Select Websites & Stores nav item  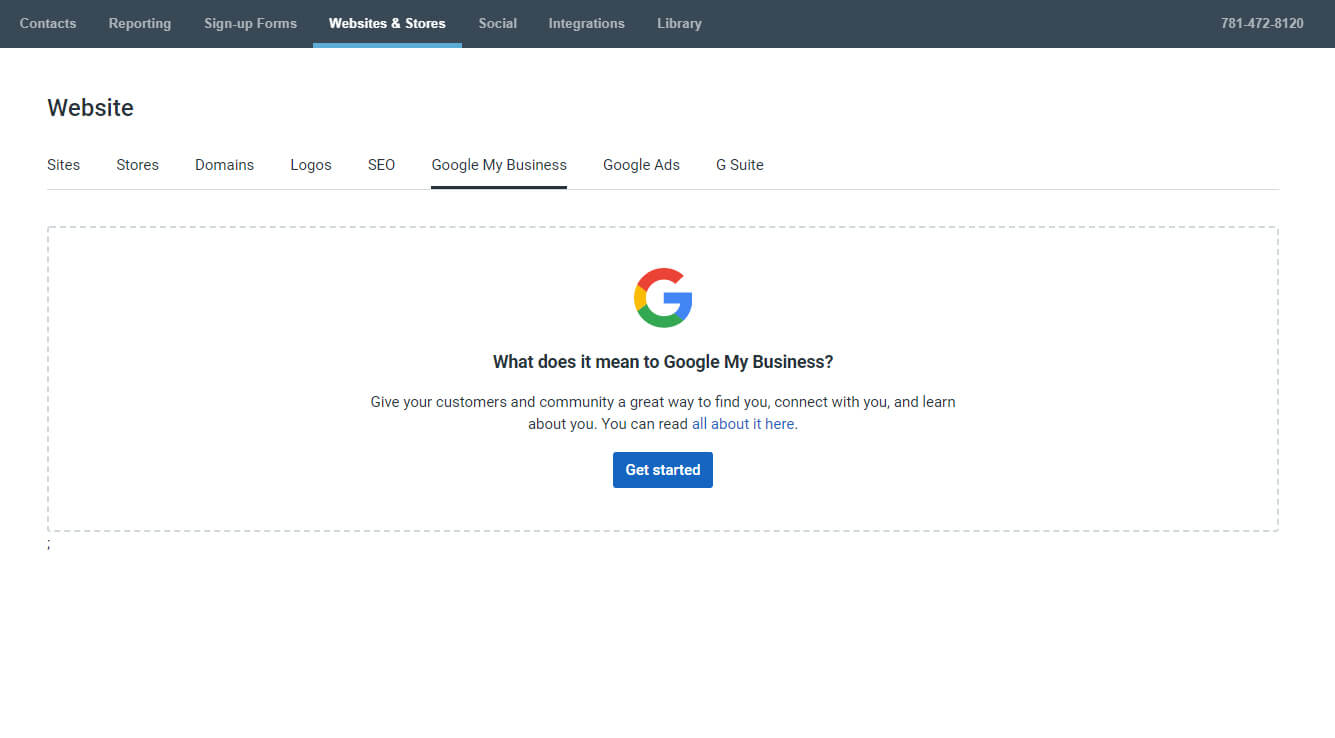(387, 23)
